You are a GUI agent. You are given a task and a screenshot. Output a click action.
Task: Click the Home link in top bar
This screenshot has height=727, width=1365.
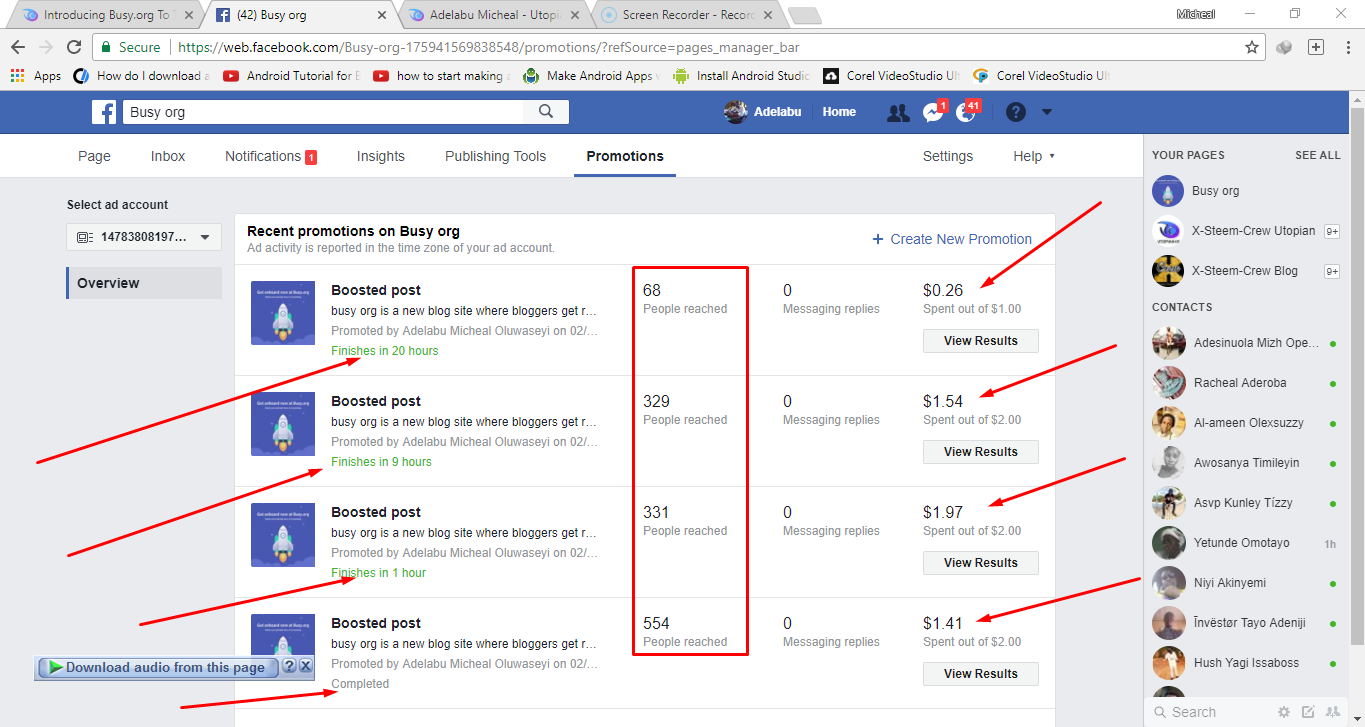click(x=839, y=112)
